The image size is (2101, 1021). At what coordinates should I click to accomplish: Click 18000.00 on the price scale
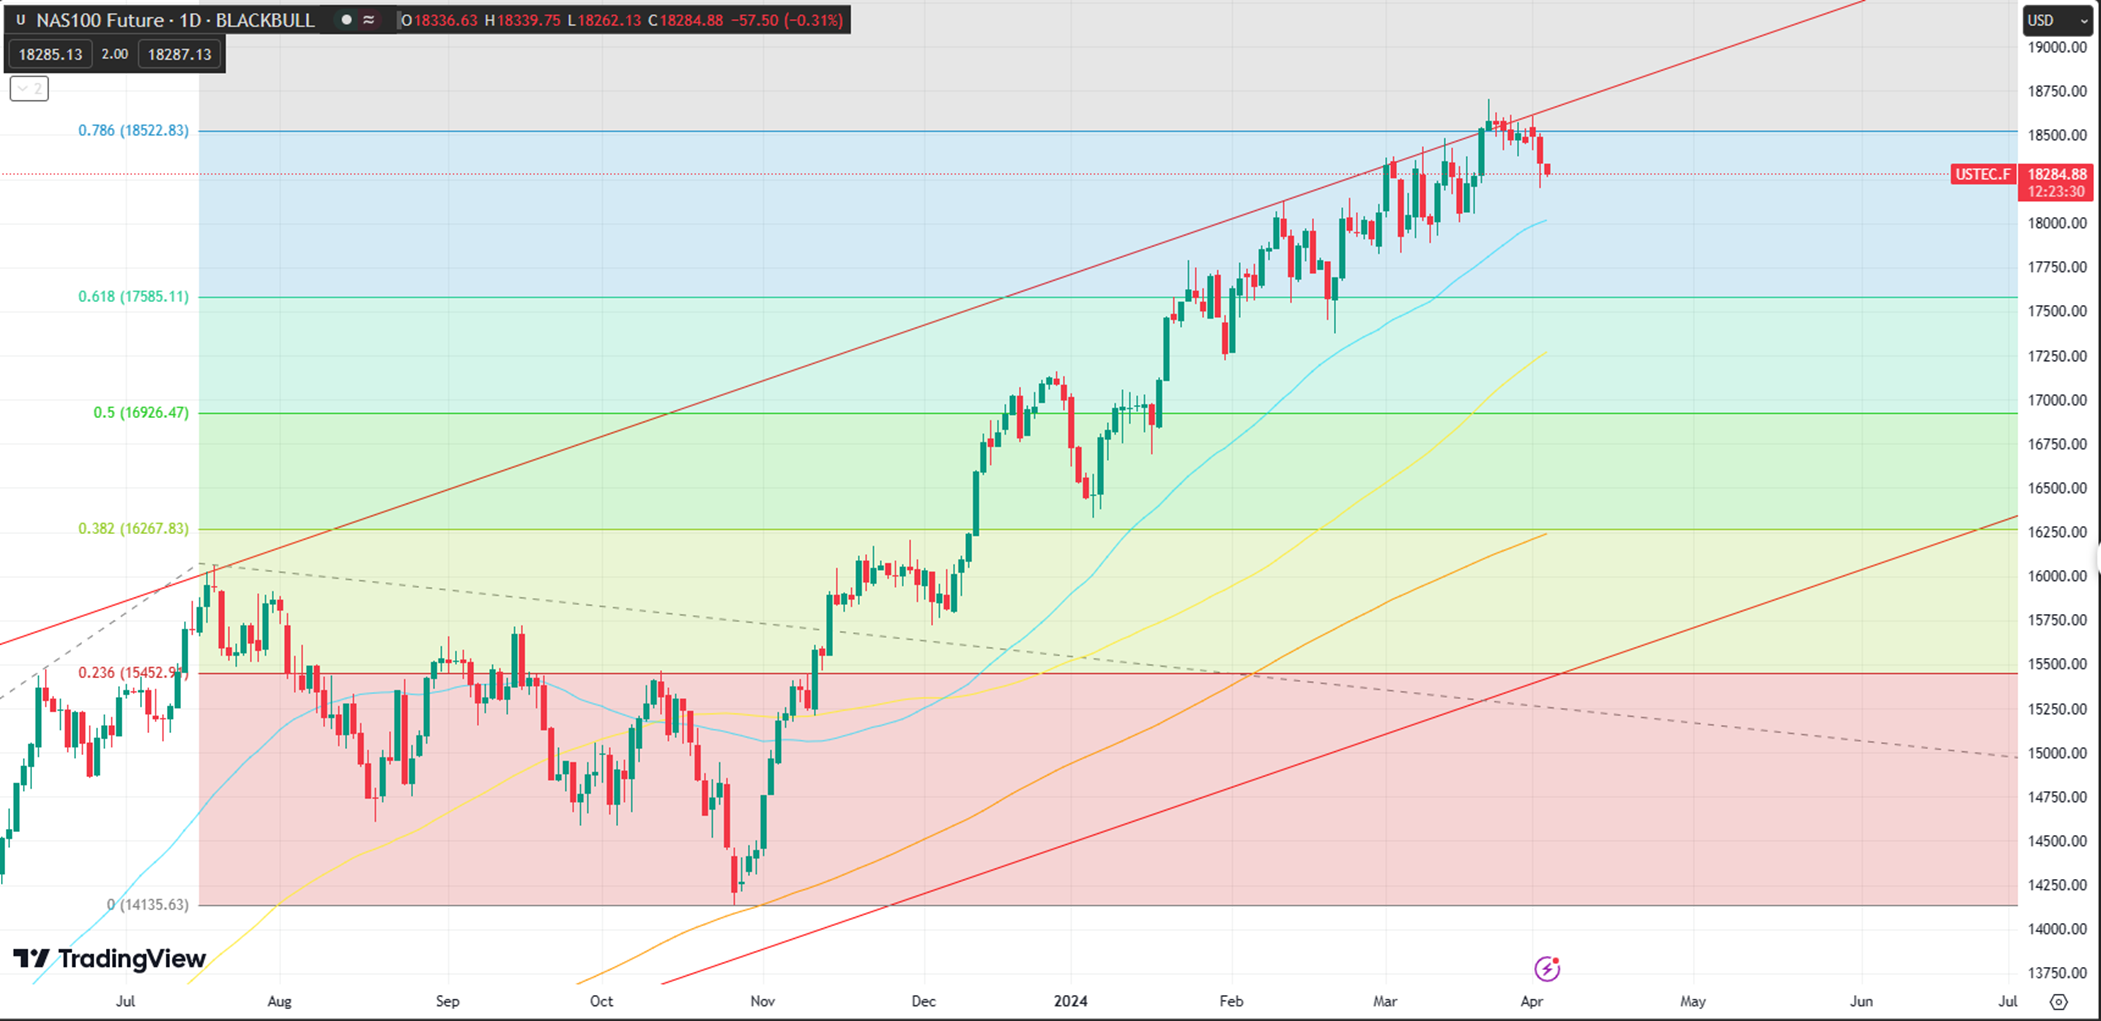(x=2057, y=223)
